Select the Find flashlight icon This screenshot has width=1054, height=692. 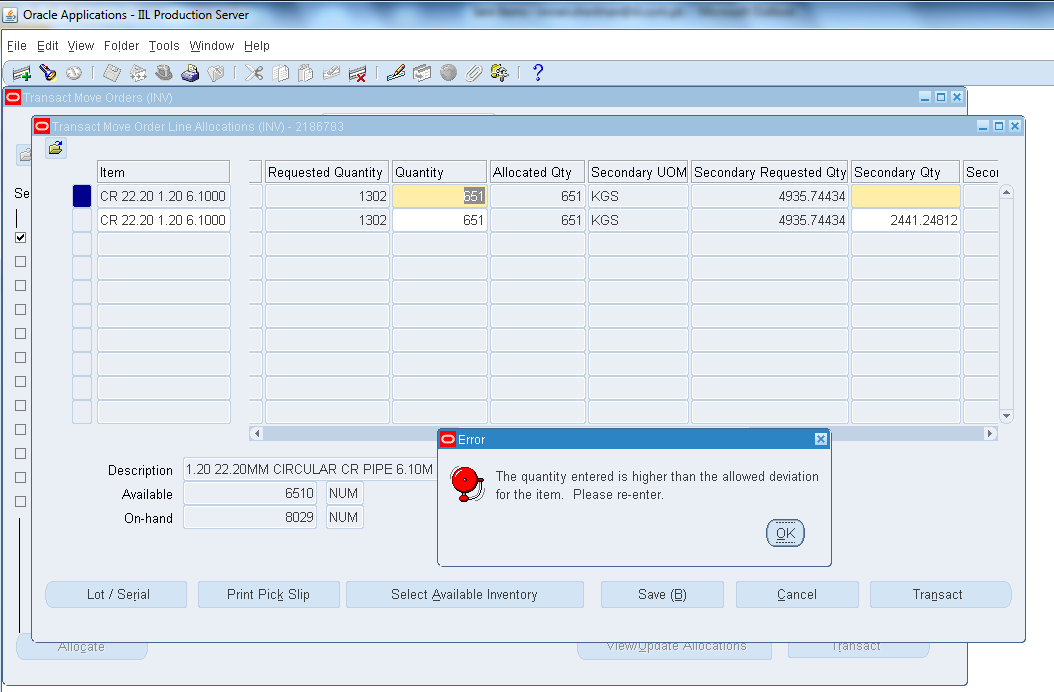click(47, 72)
